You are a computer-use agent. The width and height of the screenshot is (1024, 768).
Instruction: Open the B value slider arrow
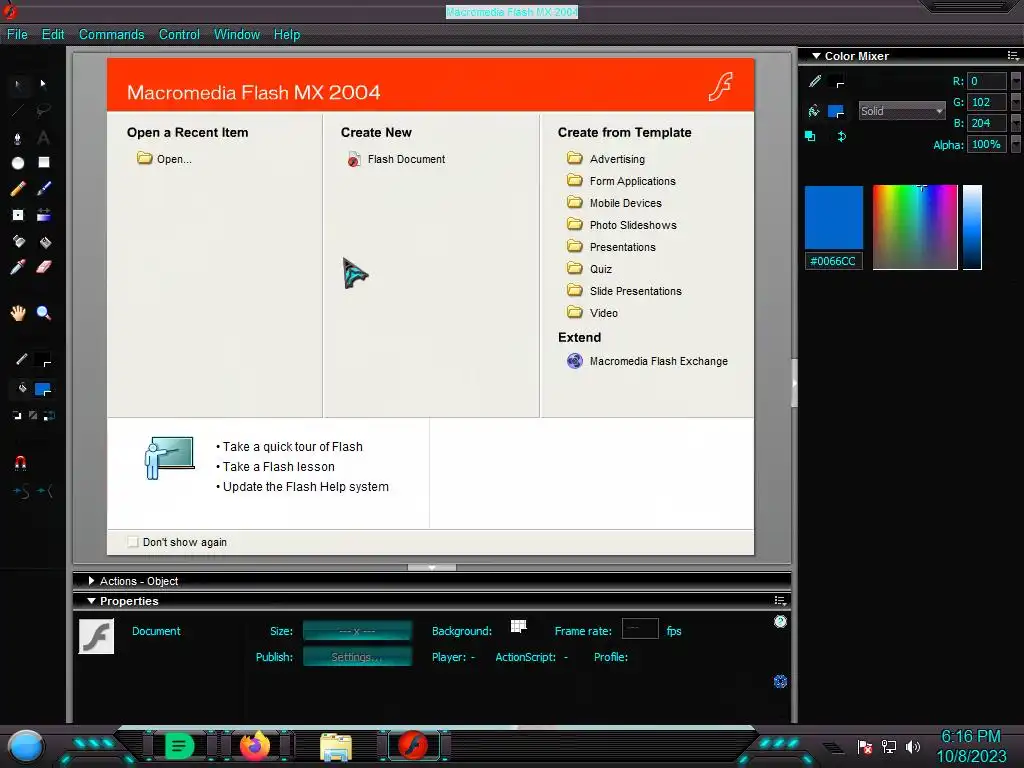pyautogui.click(x=1016, y=123)
